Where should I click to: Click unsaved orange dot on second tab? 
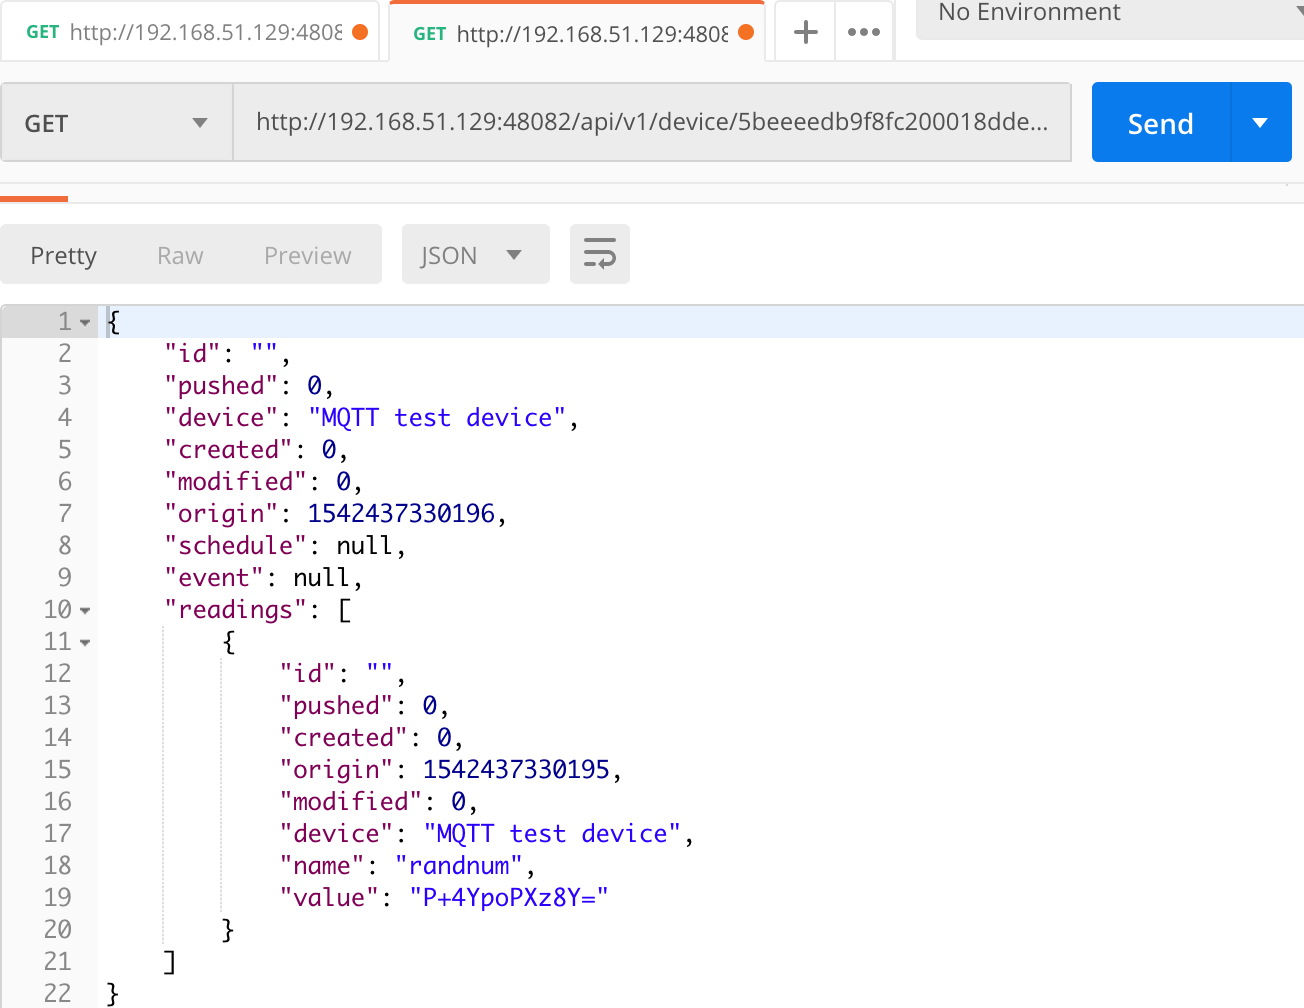pos(746,32)
